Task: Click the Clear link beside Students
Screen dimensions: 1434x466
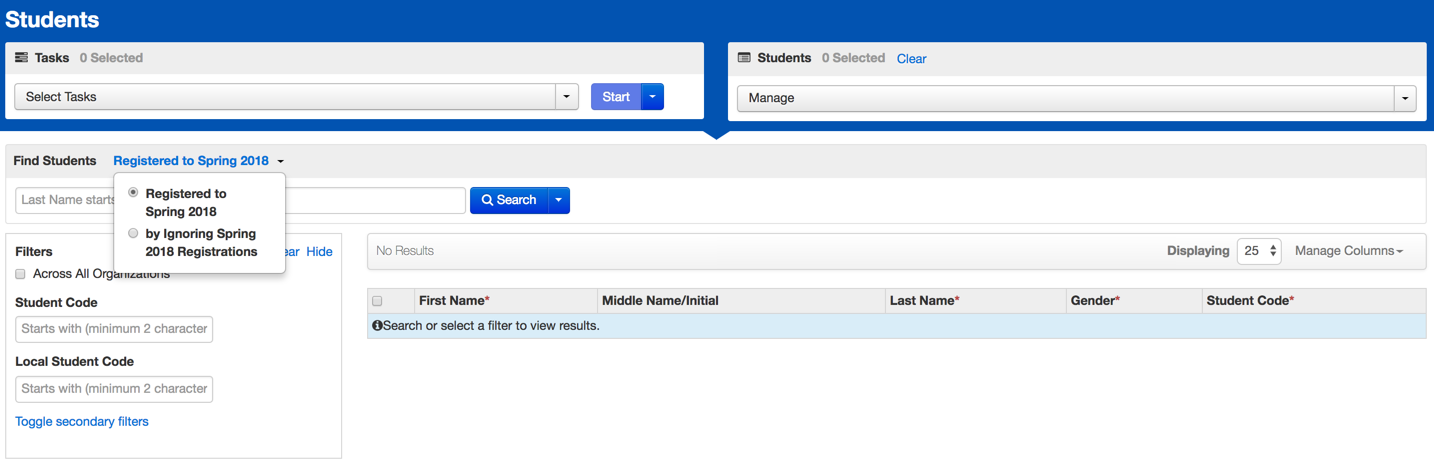Action: pos(911,59)
